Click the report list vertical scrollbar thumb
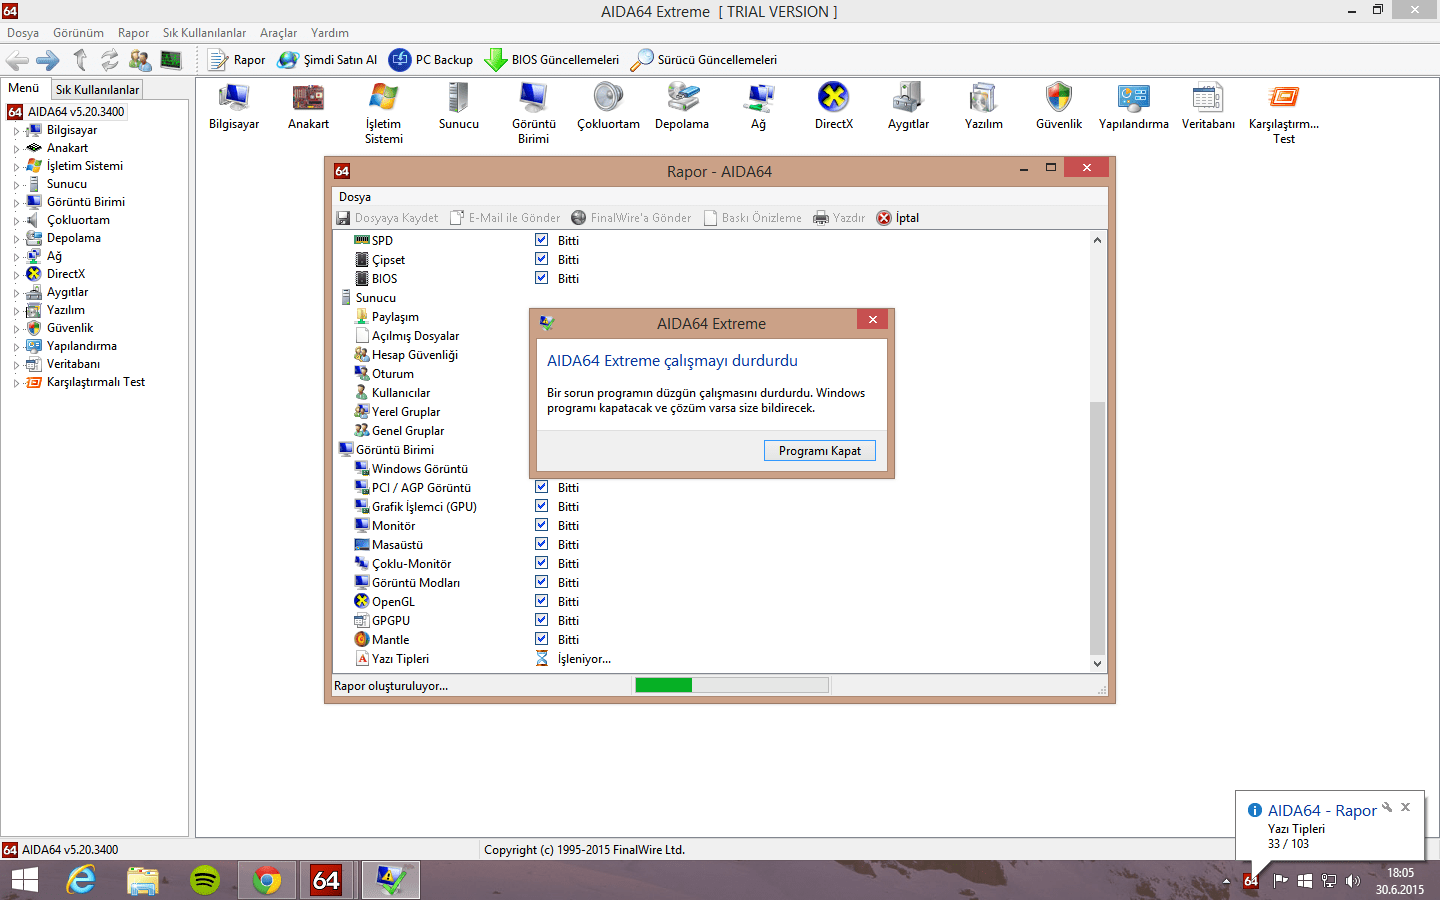The height and width of the screenshot is (900, 1440). [x=1097, y=527]
